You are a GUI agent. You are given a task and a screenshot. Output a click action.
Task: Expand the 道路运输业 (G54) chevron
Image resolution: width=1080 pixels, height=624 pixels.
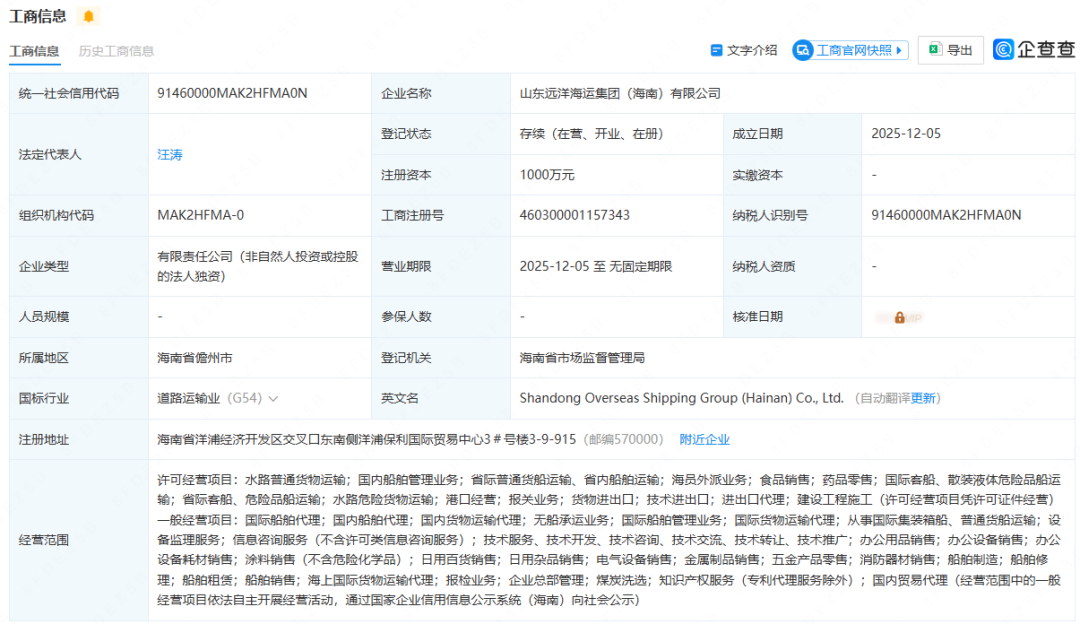coord(273,398)
